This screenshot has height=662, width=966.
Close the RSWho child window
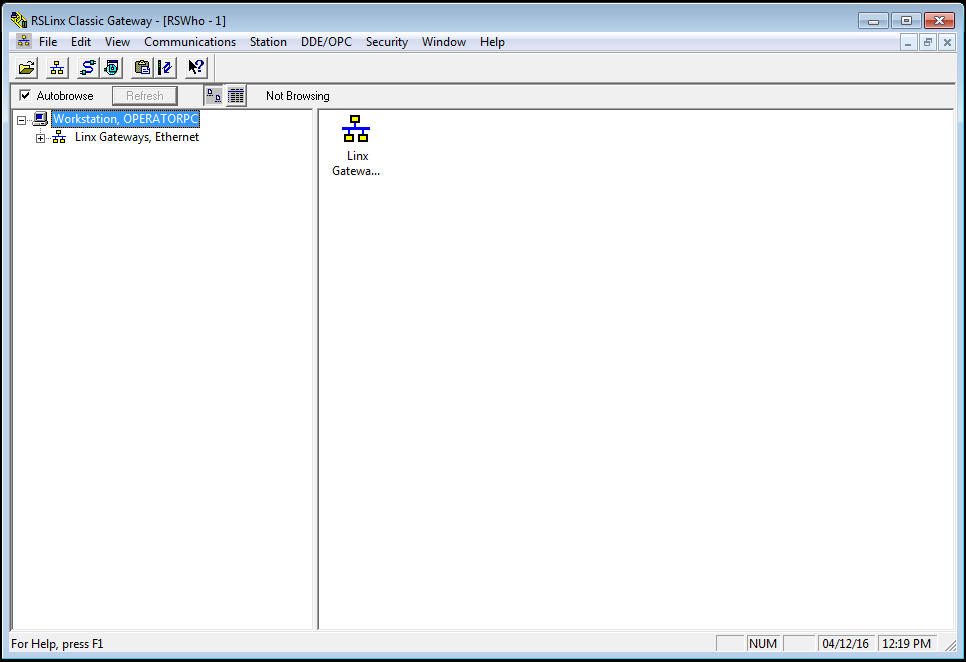pyautogui.click(x=948, y=42)
